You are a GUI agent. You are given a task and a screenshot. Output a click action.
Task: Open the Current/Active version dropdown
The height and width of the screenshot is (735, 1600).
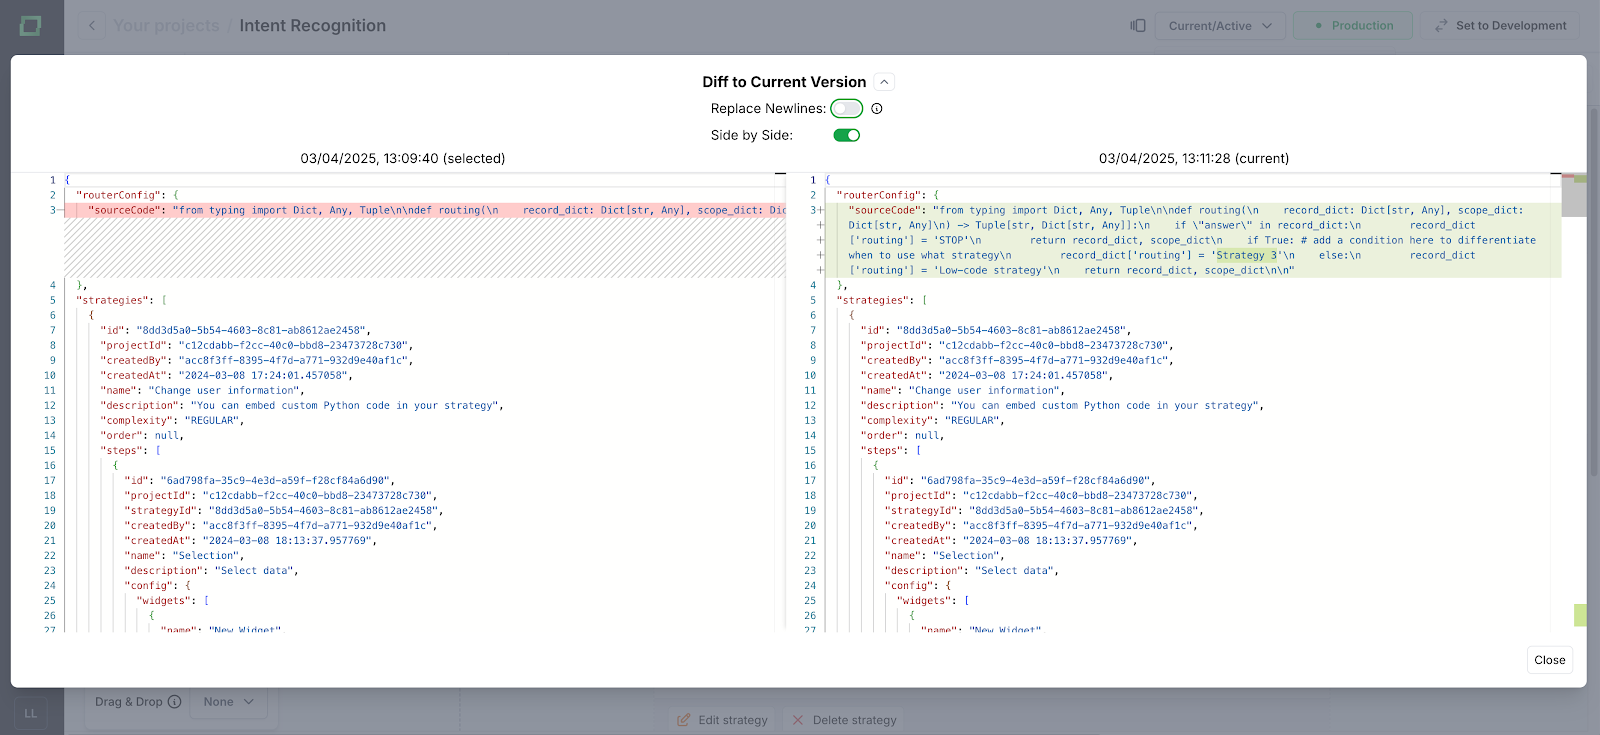(x=1220, y=26)
